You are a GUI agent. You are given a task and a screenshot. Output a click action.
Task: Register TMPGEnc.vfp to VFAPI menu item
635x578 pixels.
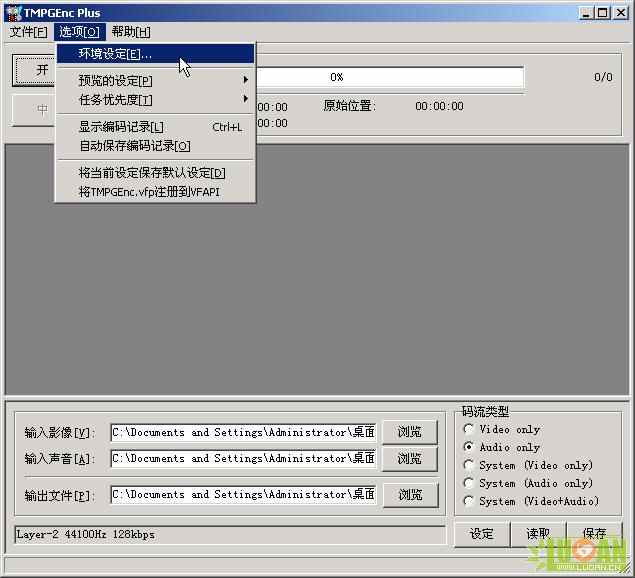[156, 192]
